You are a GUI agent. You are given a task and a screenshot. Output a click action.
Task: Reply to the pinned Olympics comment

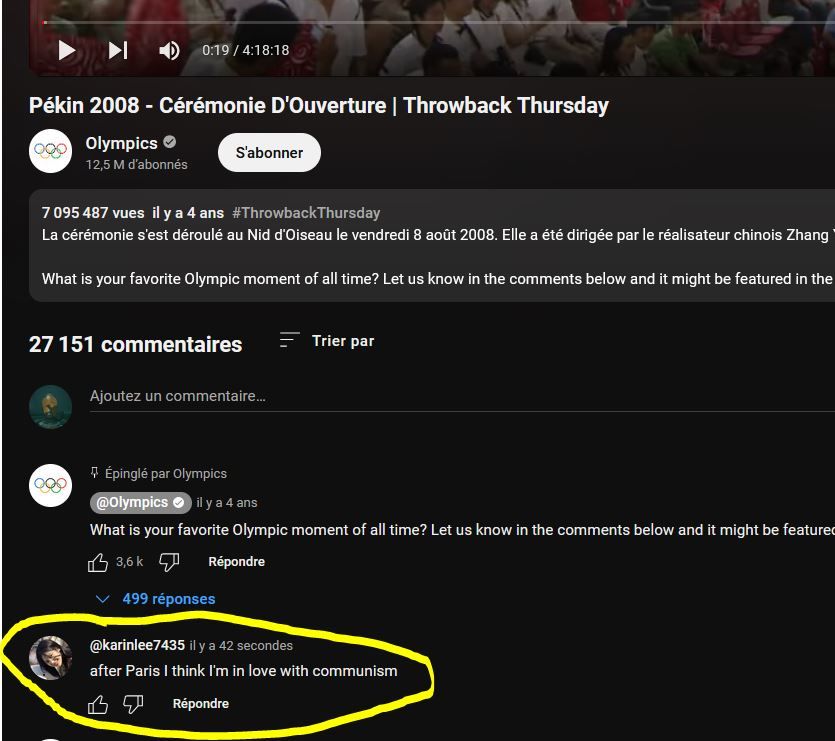point(236,562)
